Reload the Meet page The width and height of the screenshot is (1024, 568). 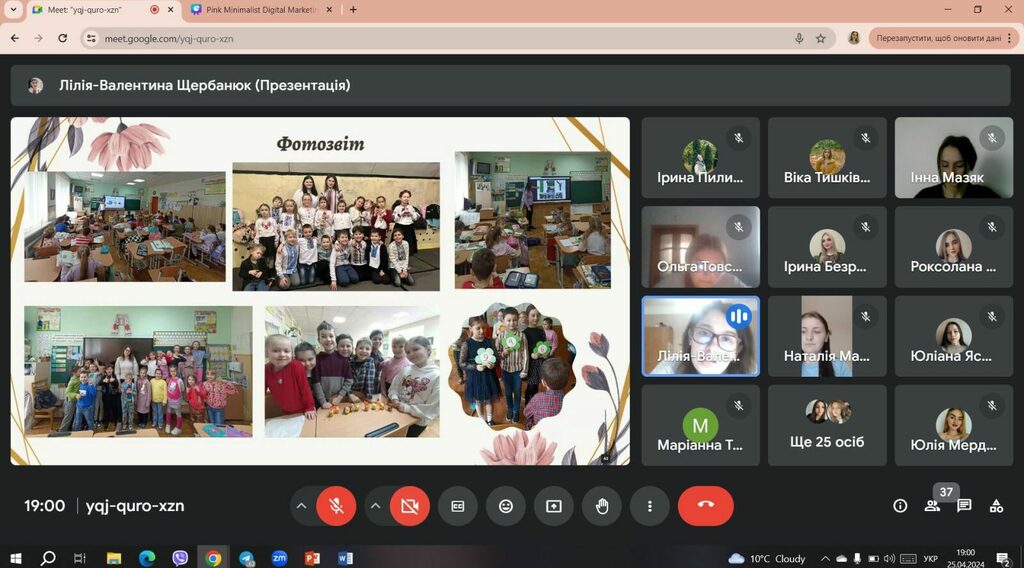[x=63, y=39]
